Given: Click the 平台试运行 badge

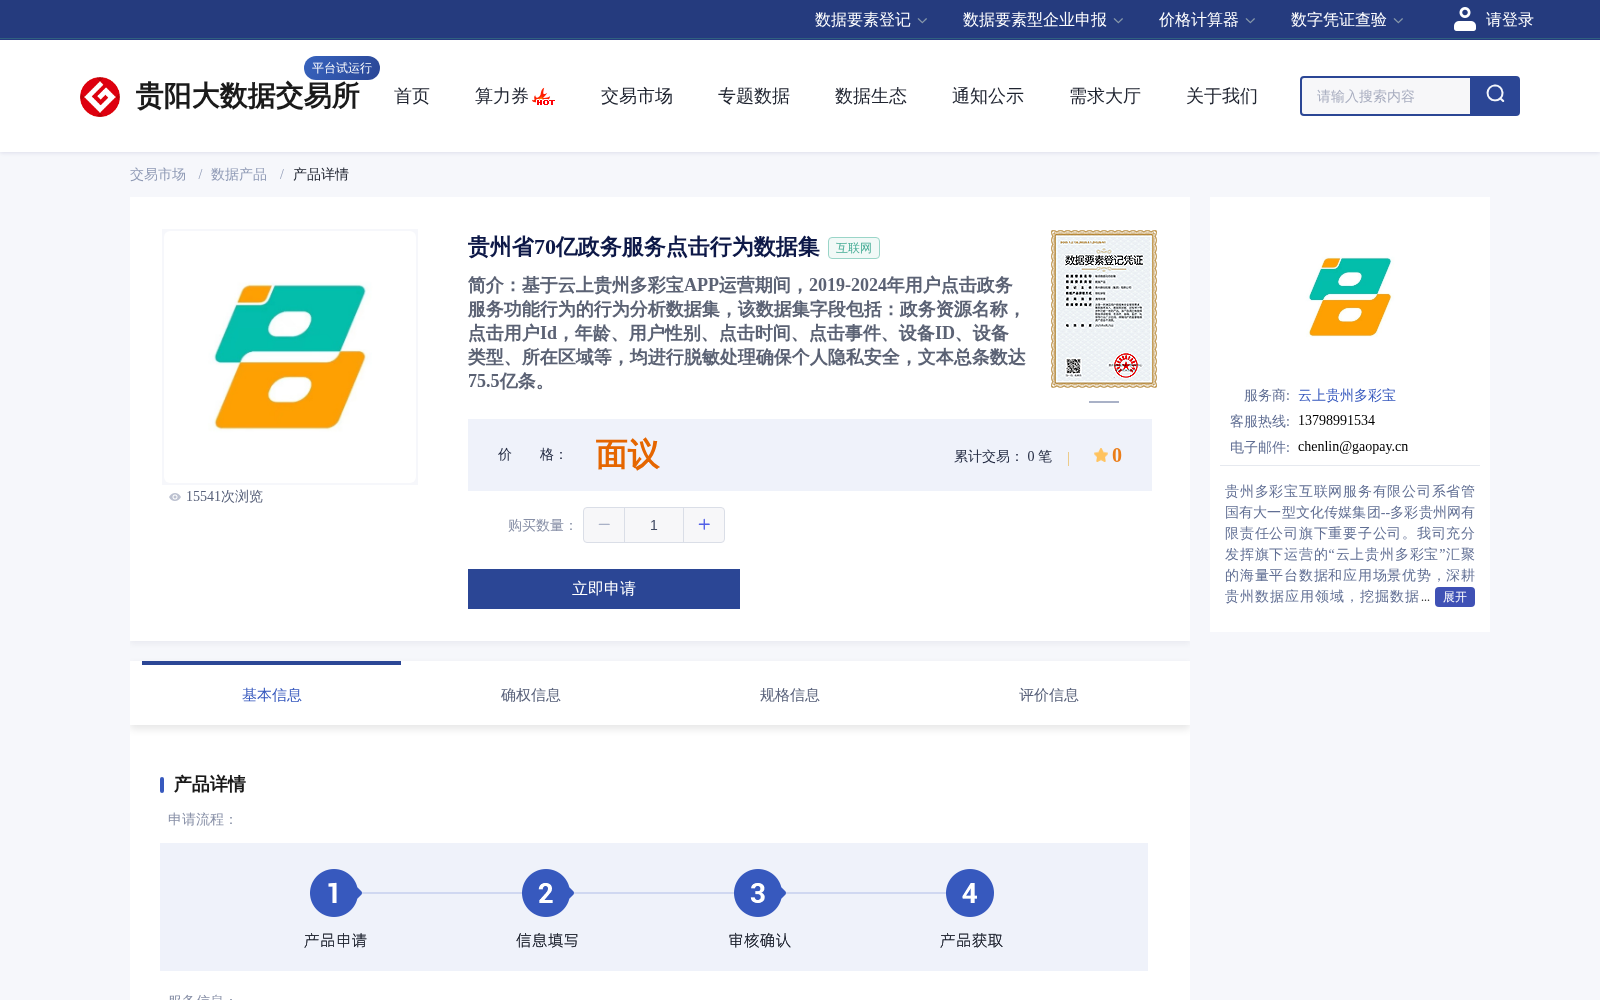Looking at the screenshot, I should (x=342, y=68).
